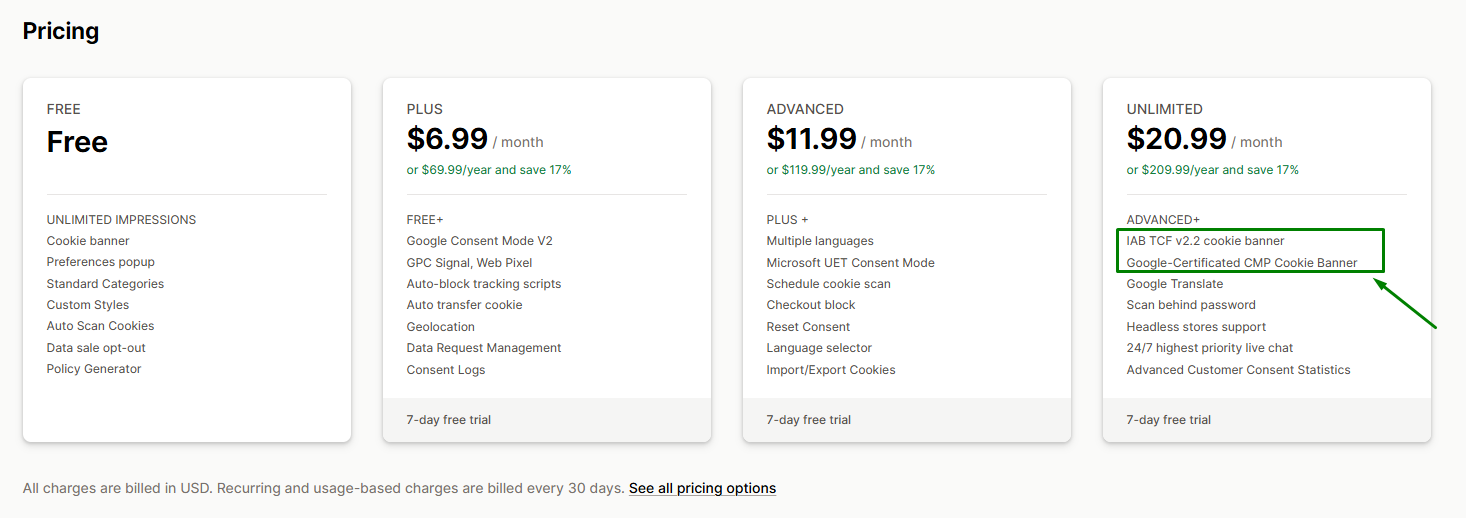Click the Import/Export Cookies feature
The width and height of the screenshot is (1466, 518).
click(830, 370)
